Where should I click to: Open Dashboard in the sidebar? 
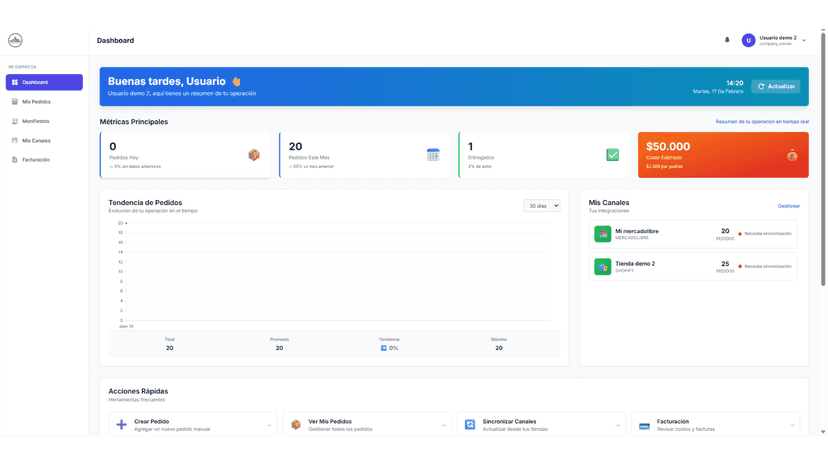[x=44, y=82]
